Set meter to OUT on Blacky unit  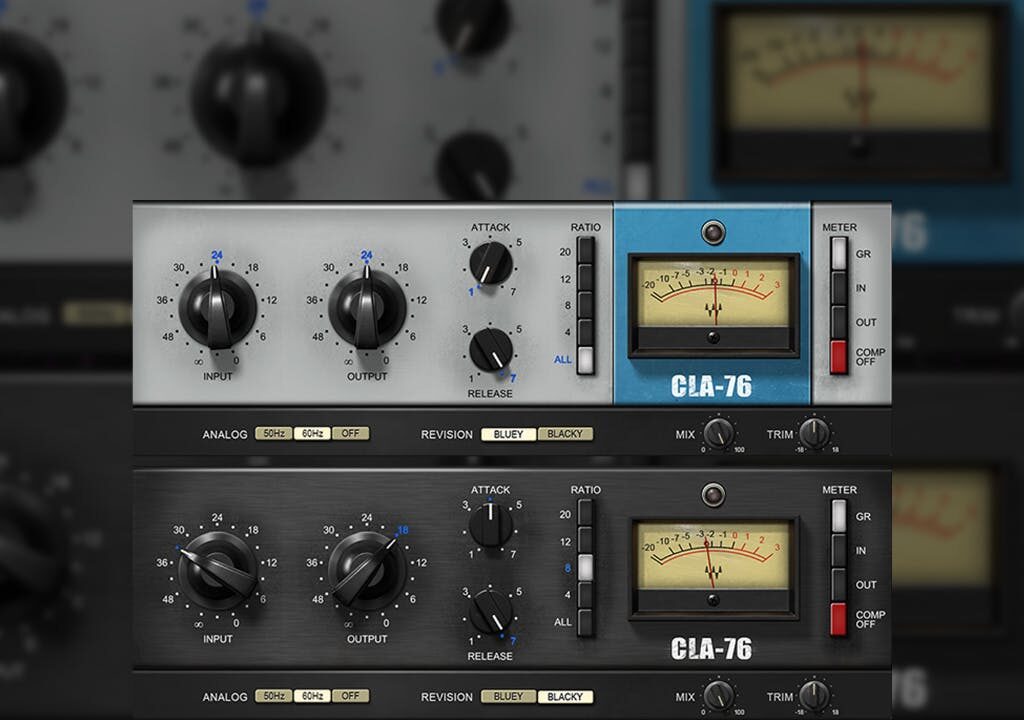point(839,585)
